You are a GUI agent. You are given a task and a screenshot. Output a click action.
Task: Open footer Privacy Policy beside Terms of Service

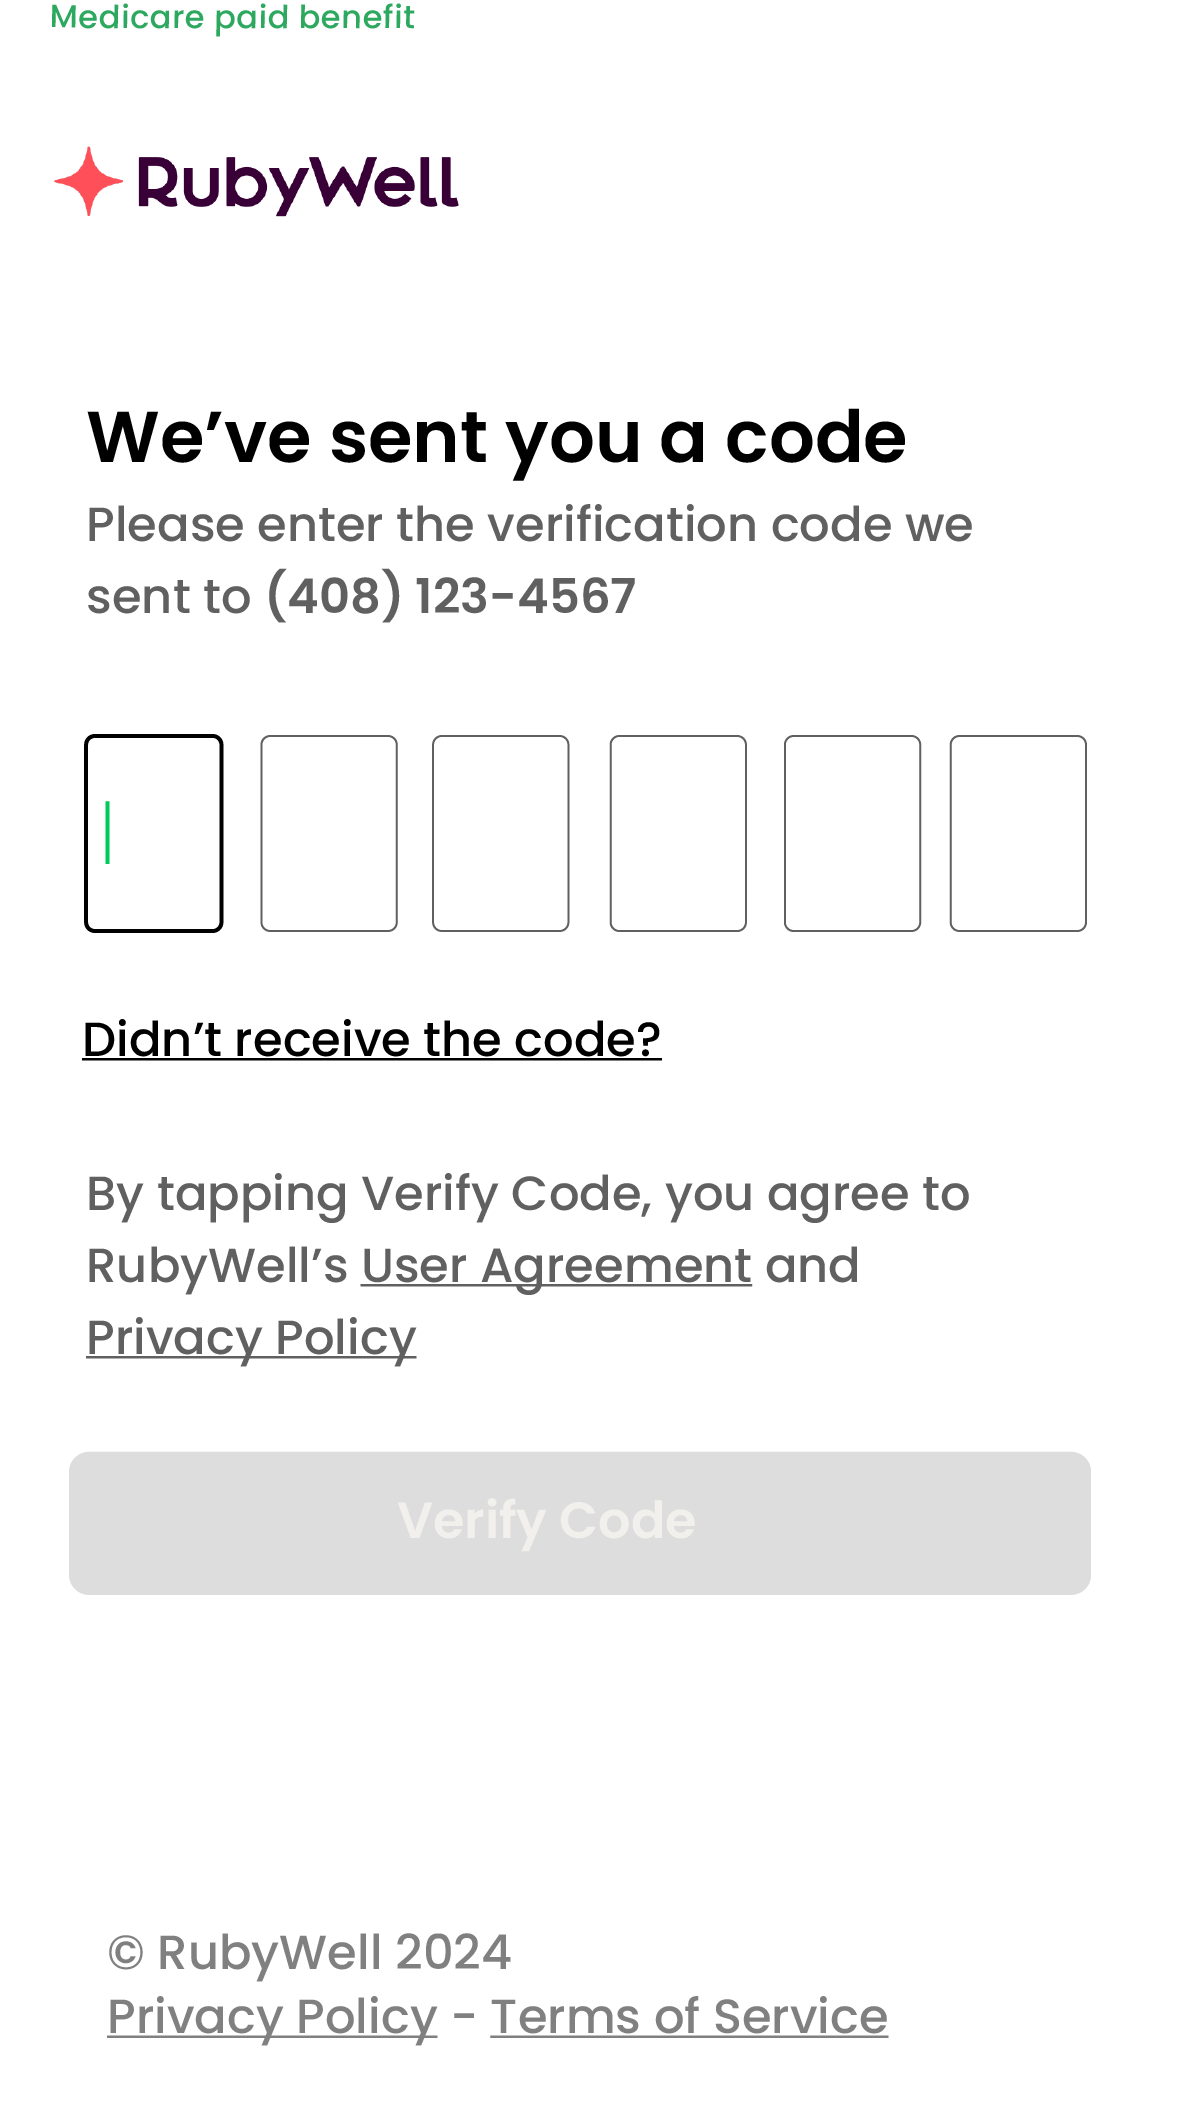click(272, 2016)
